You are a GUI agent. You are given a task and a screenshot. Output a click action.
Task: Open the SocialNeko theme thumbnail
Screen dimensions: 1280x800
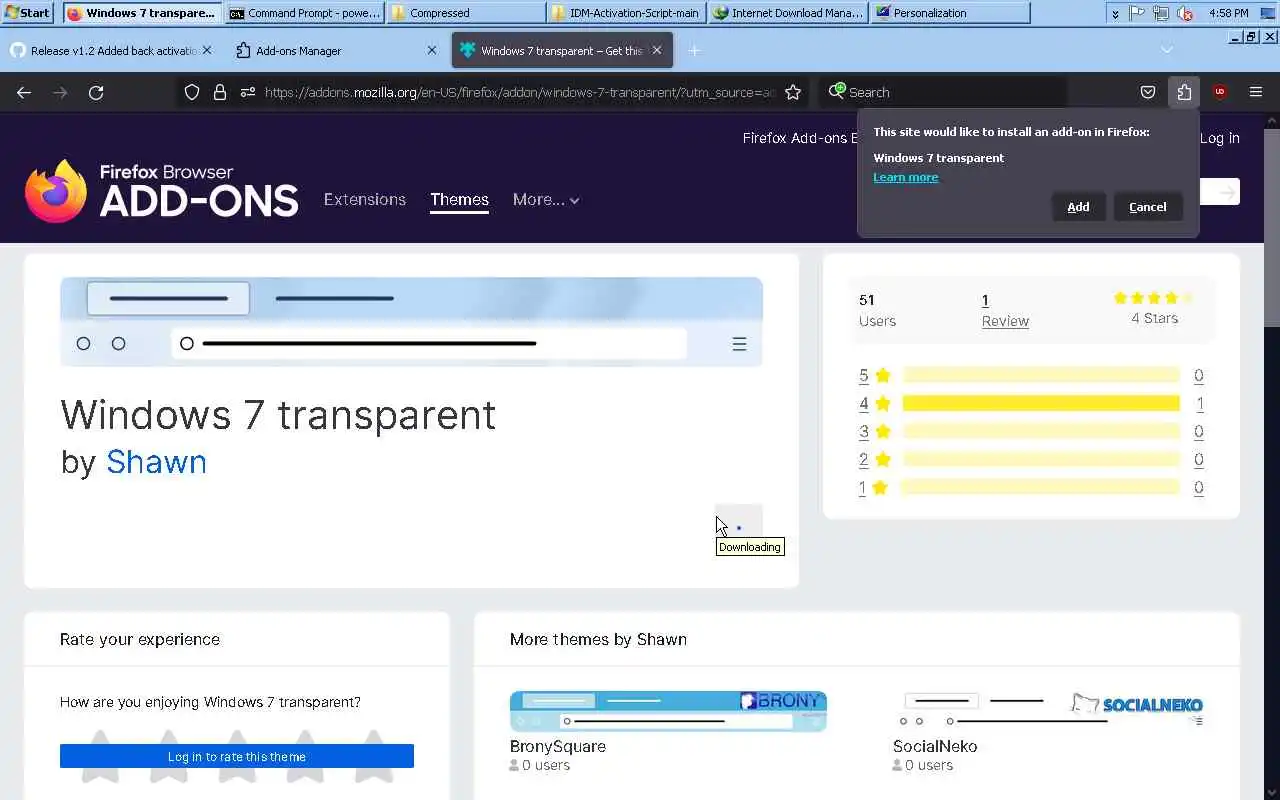[1051, 711]
